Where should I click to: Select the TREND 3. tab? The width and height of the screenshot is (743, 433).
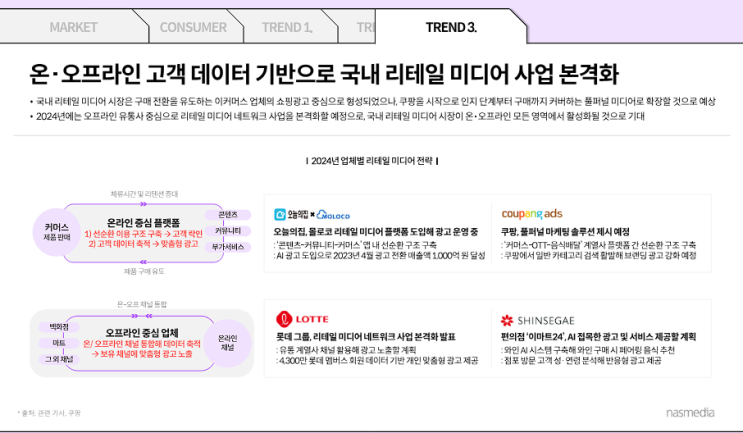[x=451, y=27]
